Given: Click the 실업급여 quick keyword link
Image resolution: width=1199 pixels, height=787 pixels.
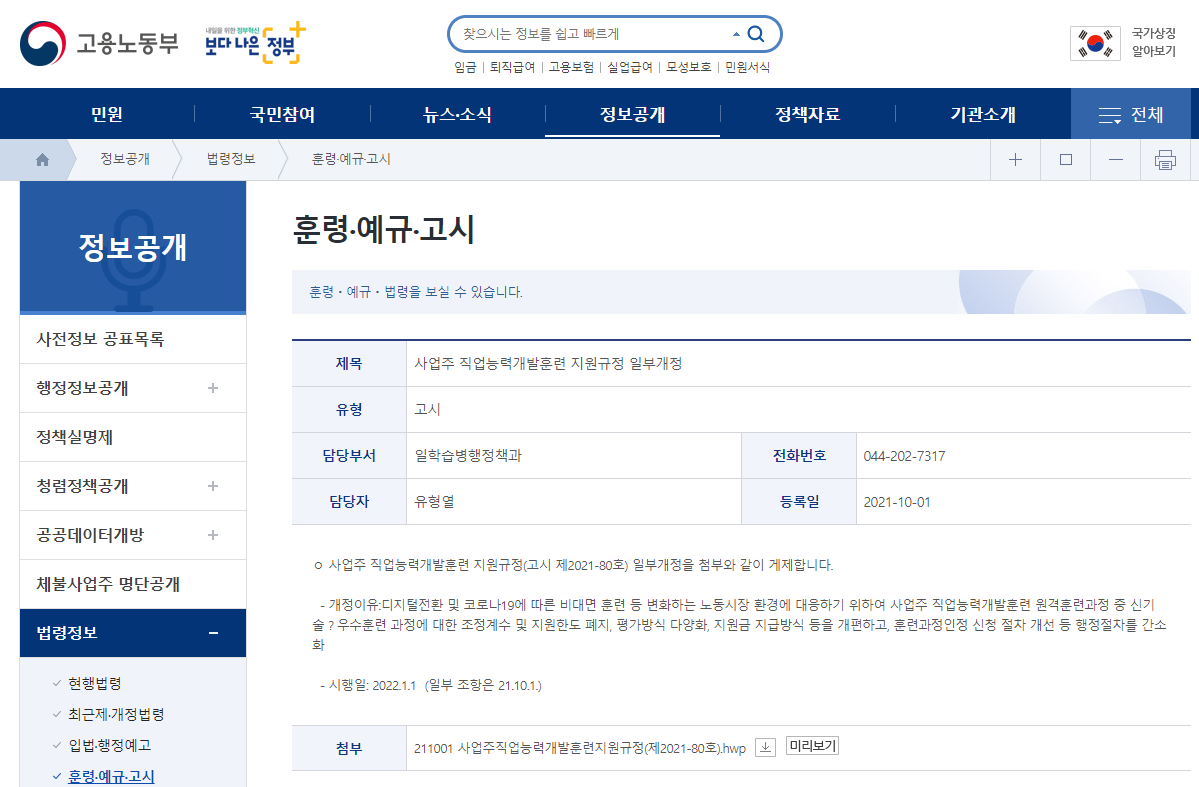Looking at the screenshot, I should click(629, 67).
